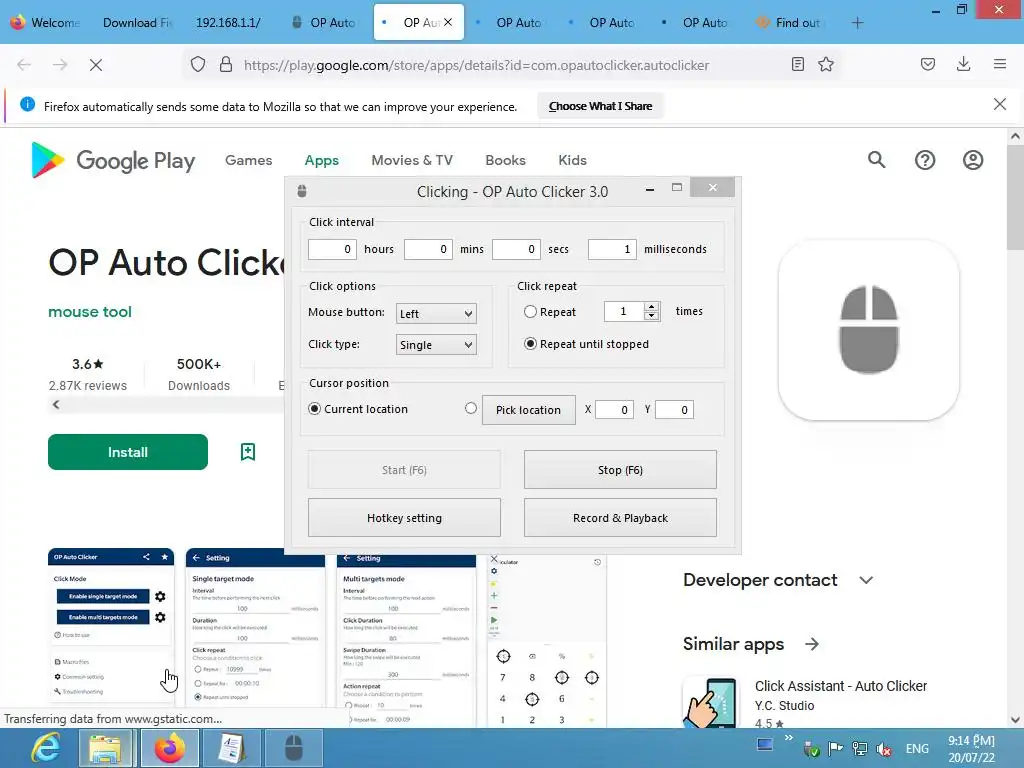Open the document editor taskbar icon
The width and height of the screenshot is (1024, 768).
pyautogui.click(x=230, y=748)
